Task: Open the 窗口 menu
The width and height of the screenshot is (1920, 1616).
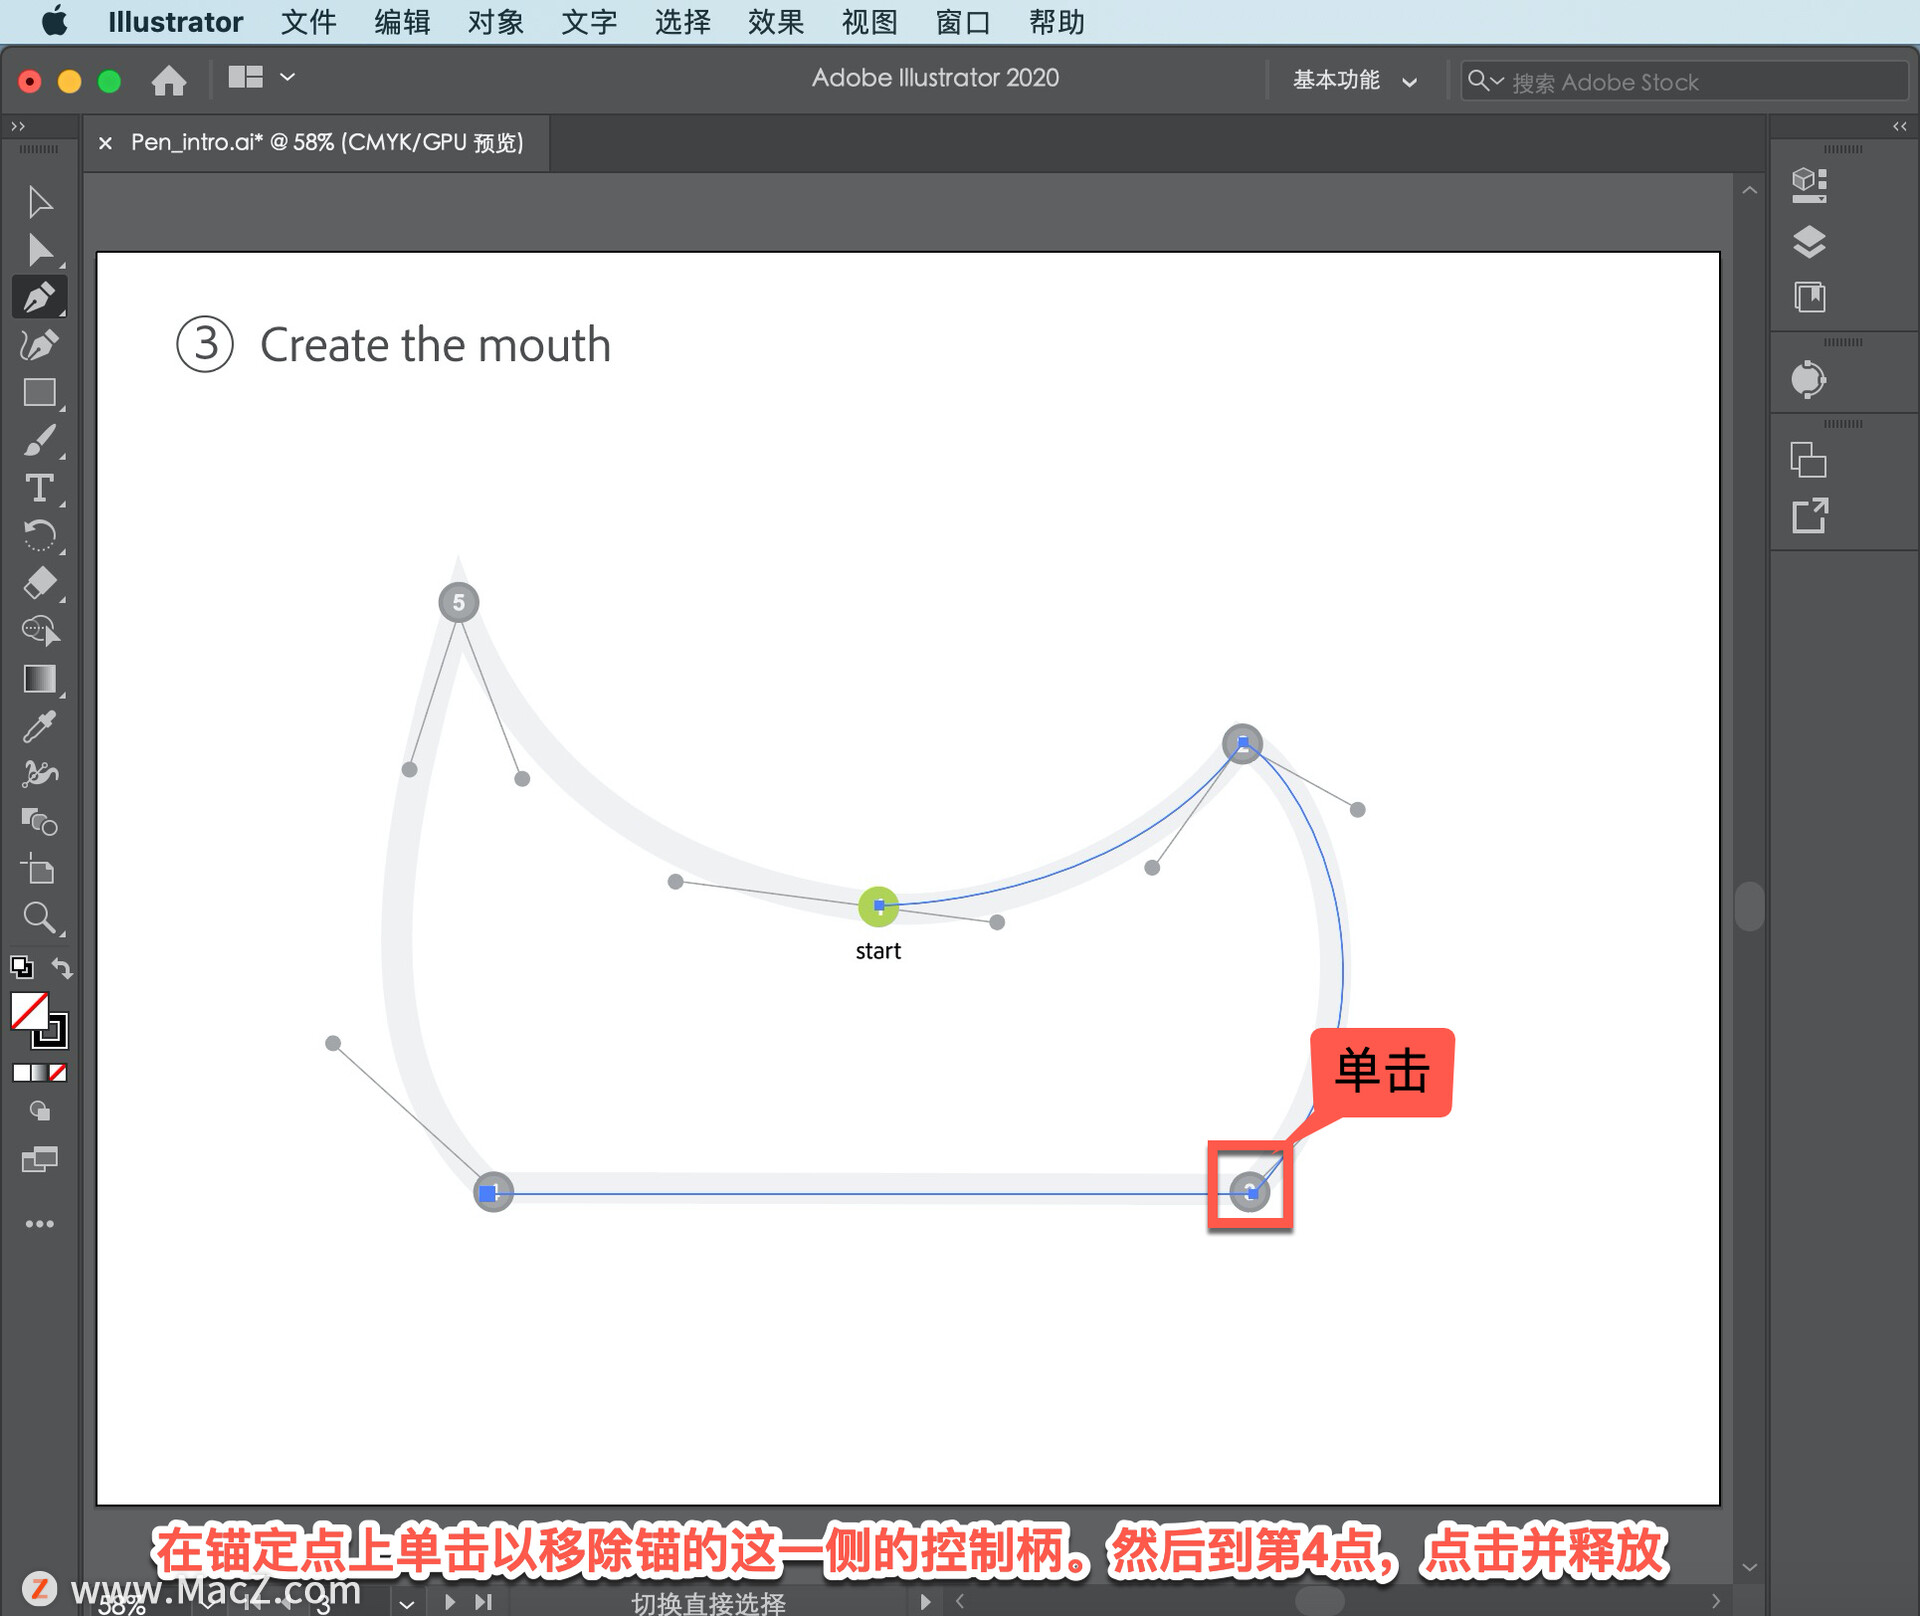Action: (x=962, y=22)
